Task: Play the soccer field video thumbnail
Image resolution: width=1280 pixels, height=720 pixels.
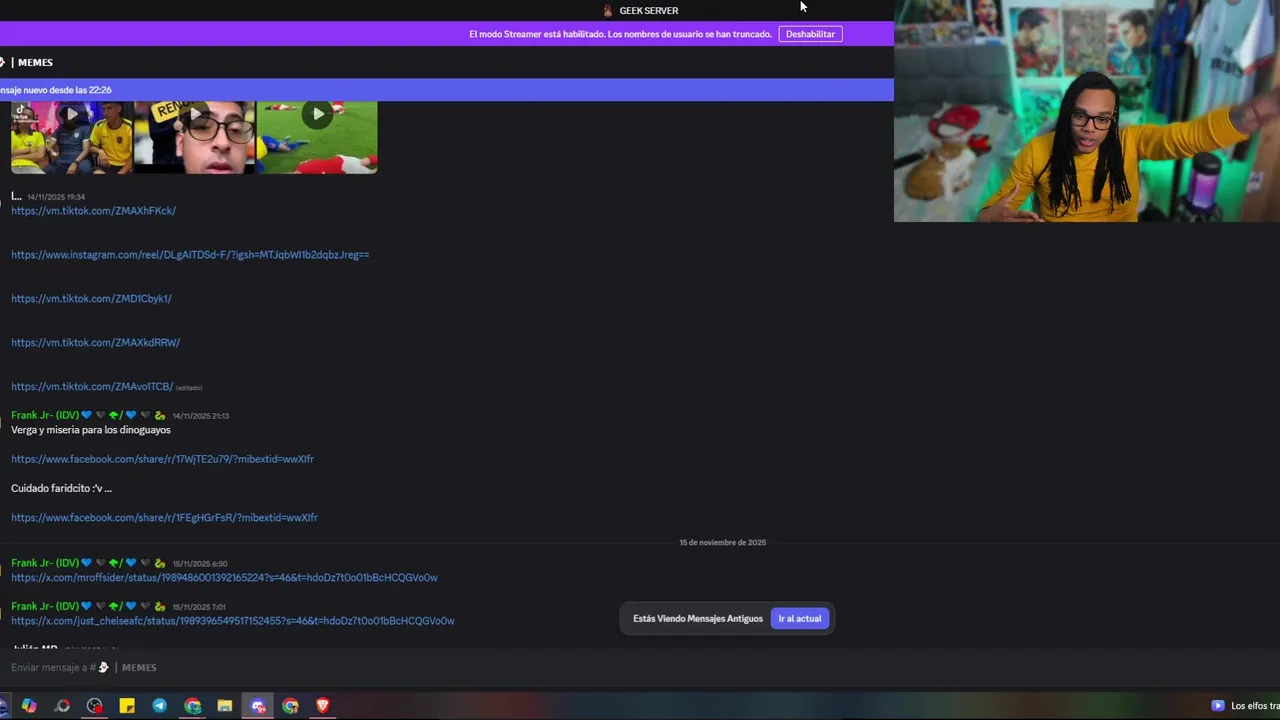Action: point(317,138)
